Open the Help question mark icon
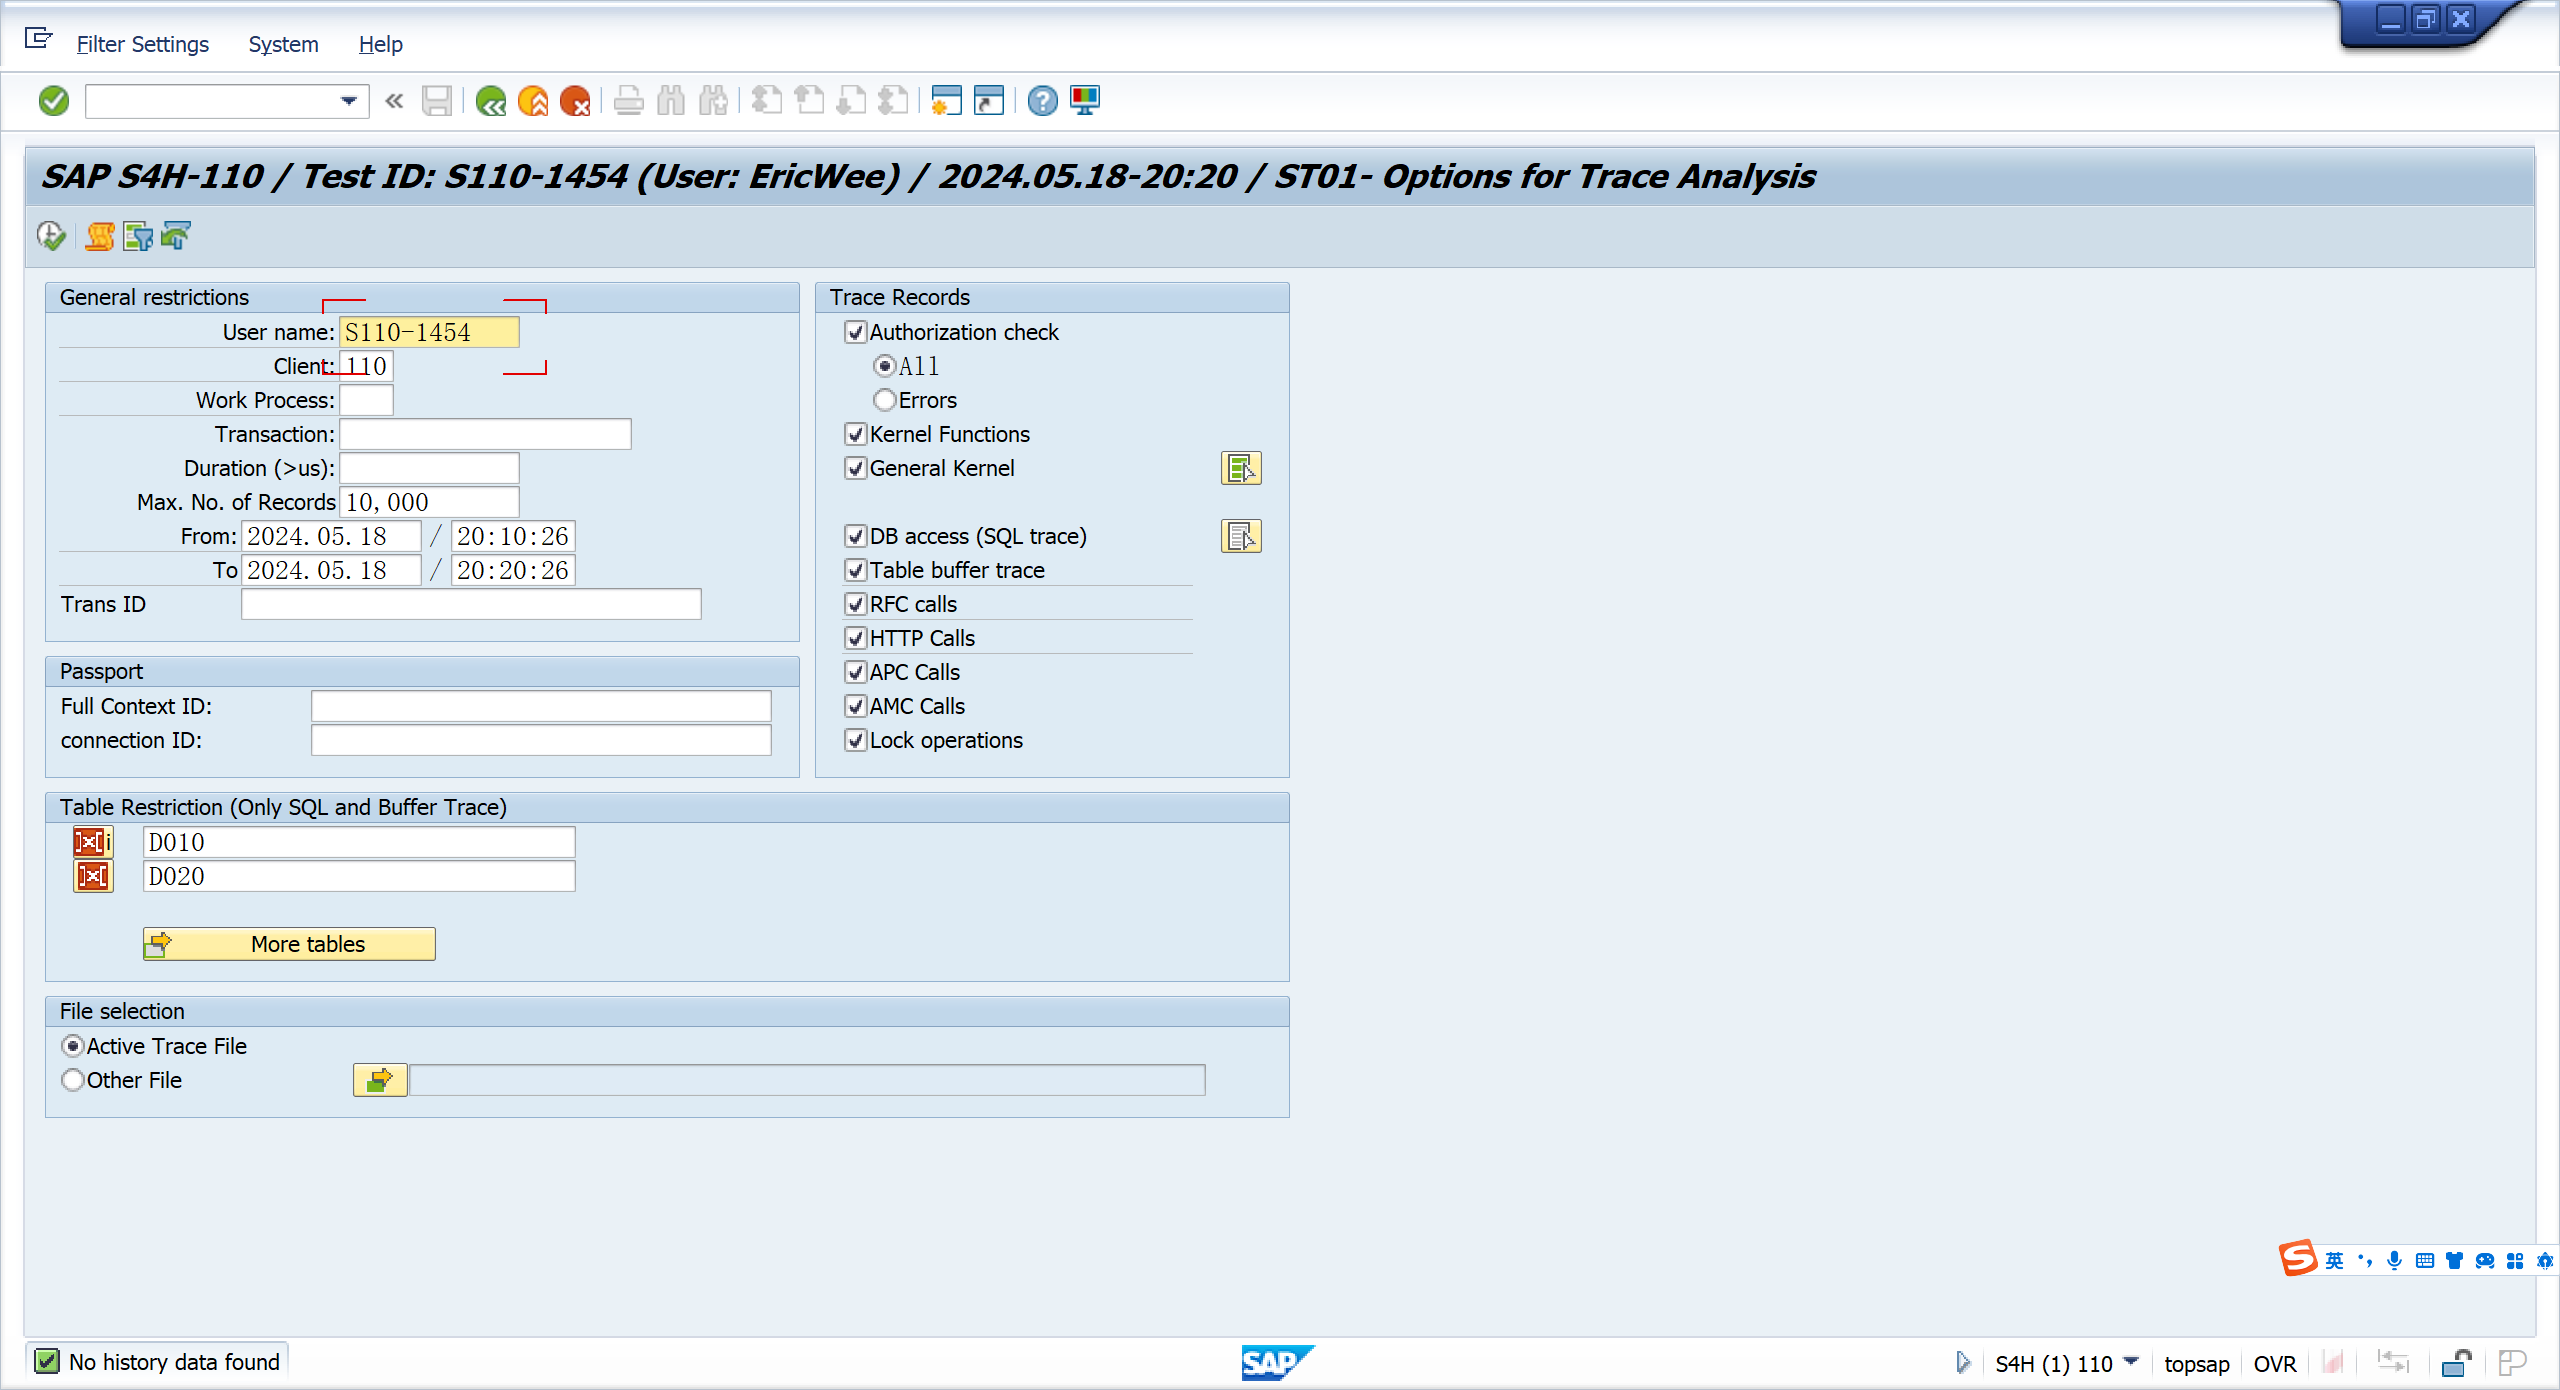 (x=1042, y=101)
